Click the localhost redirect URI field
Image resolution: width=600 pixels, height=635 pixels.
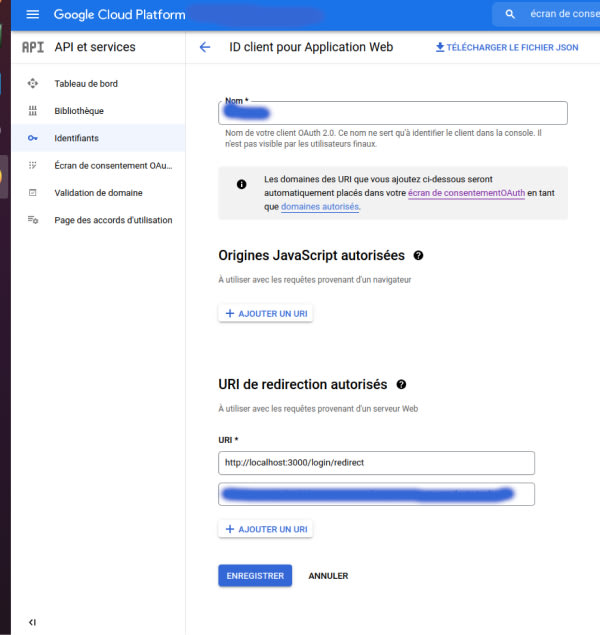pos(377,463)
